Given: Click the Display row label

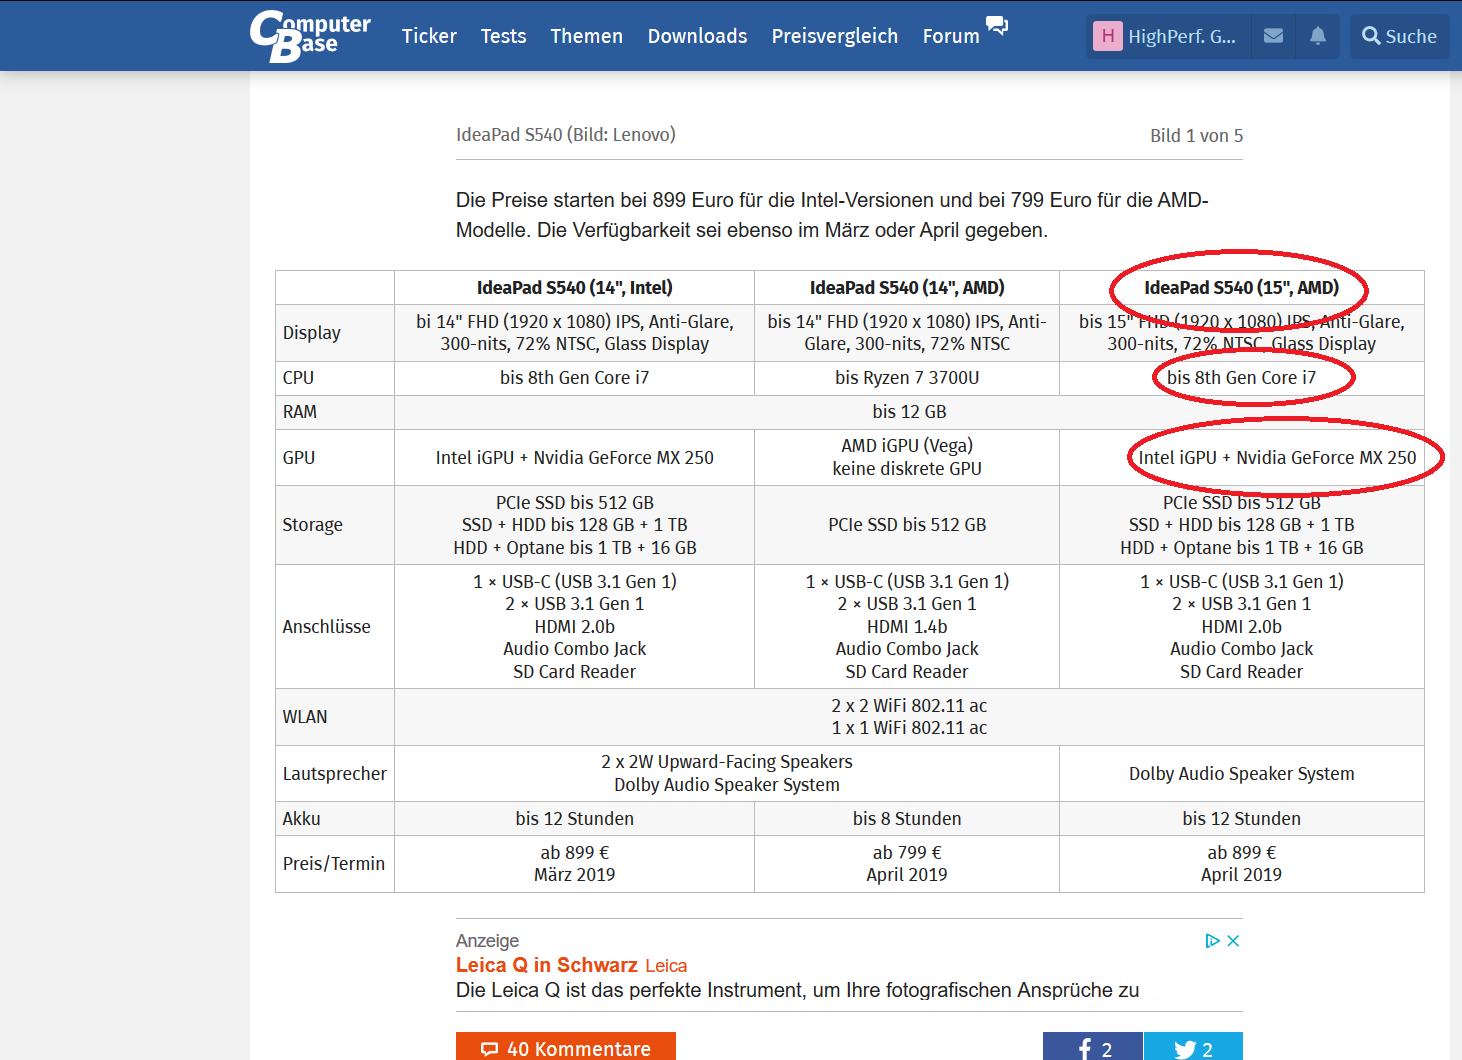Looking at the screenshot, I should [312, 333].
